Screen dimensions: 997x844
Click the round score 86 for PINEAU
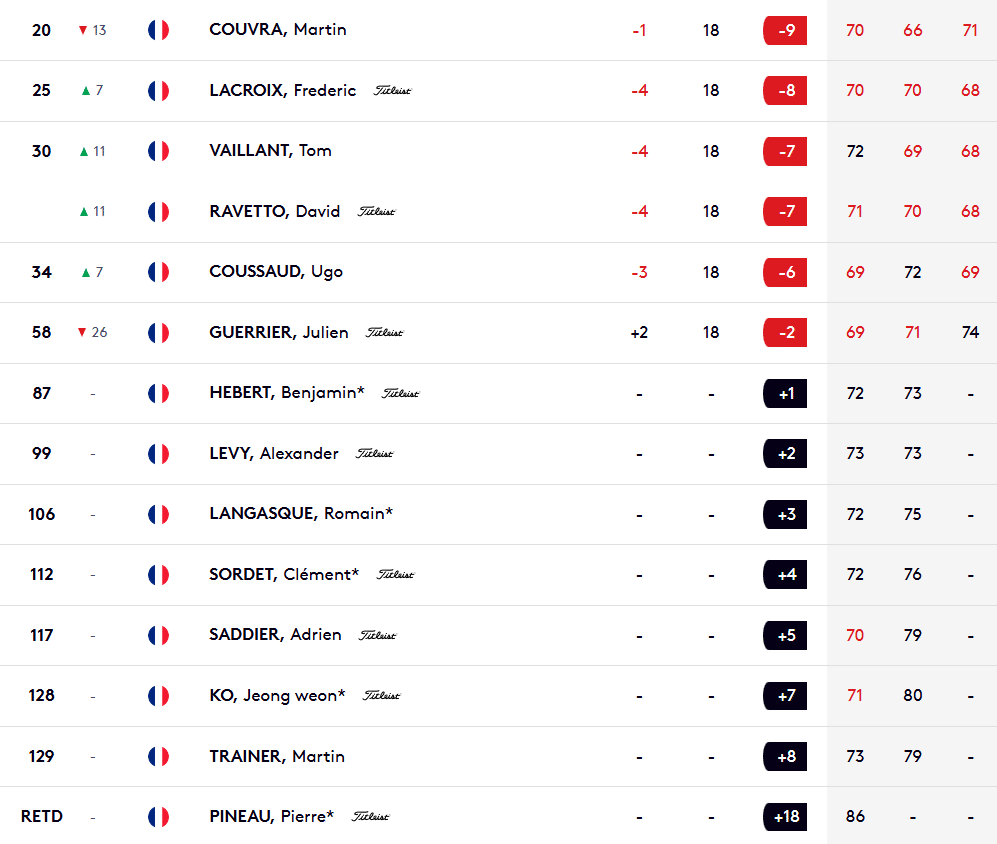click(x=855, y=817)
